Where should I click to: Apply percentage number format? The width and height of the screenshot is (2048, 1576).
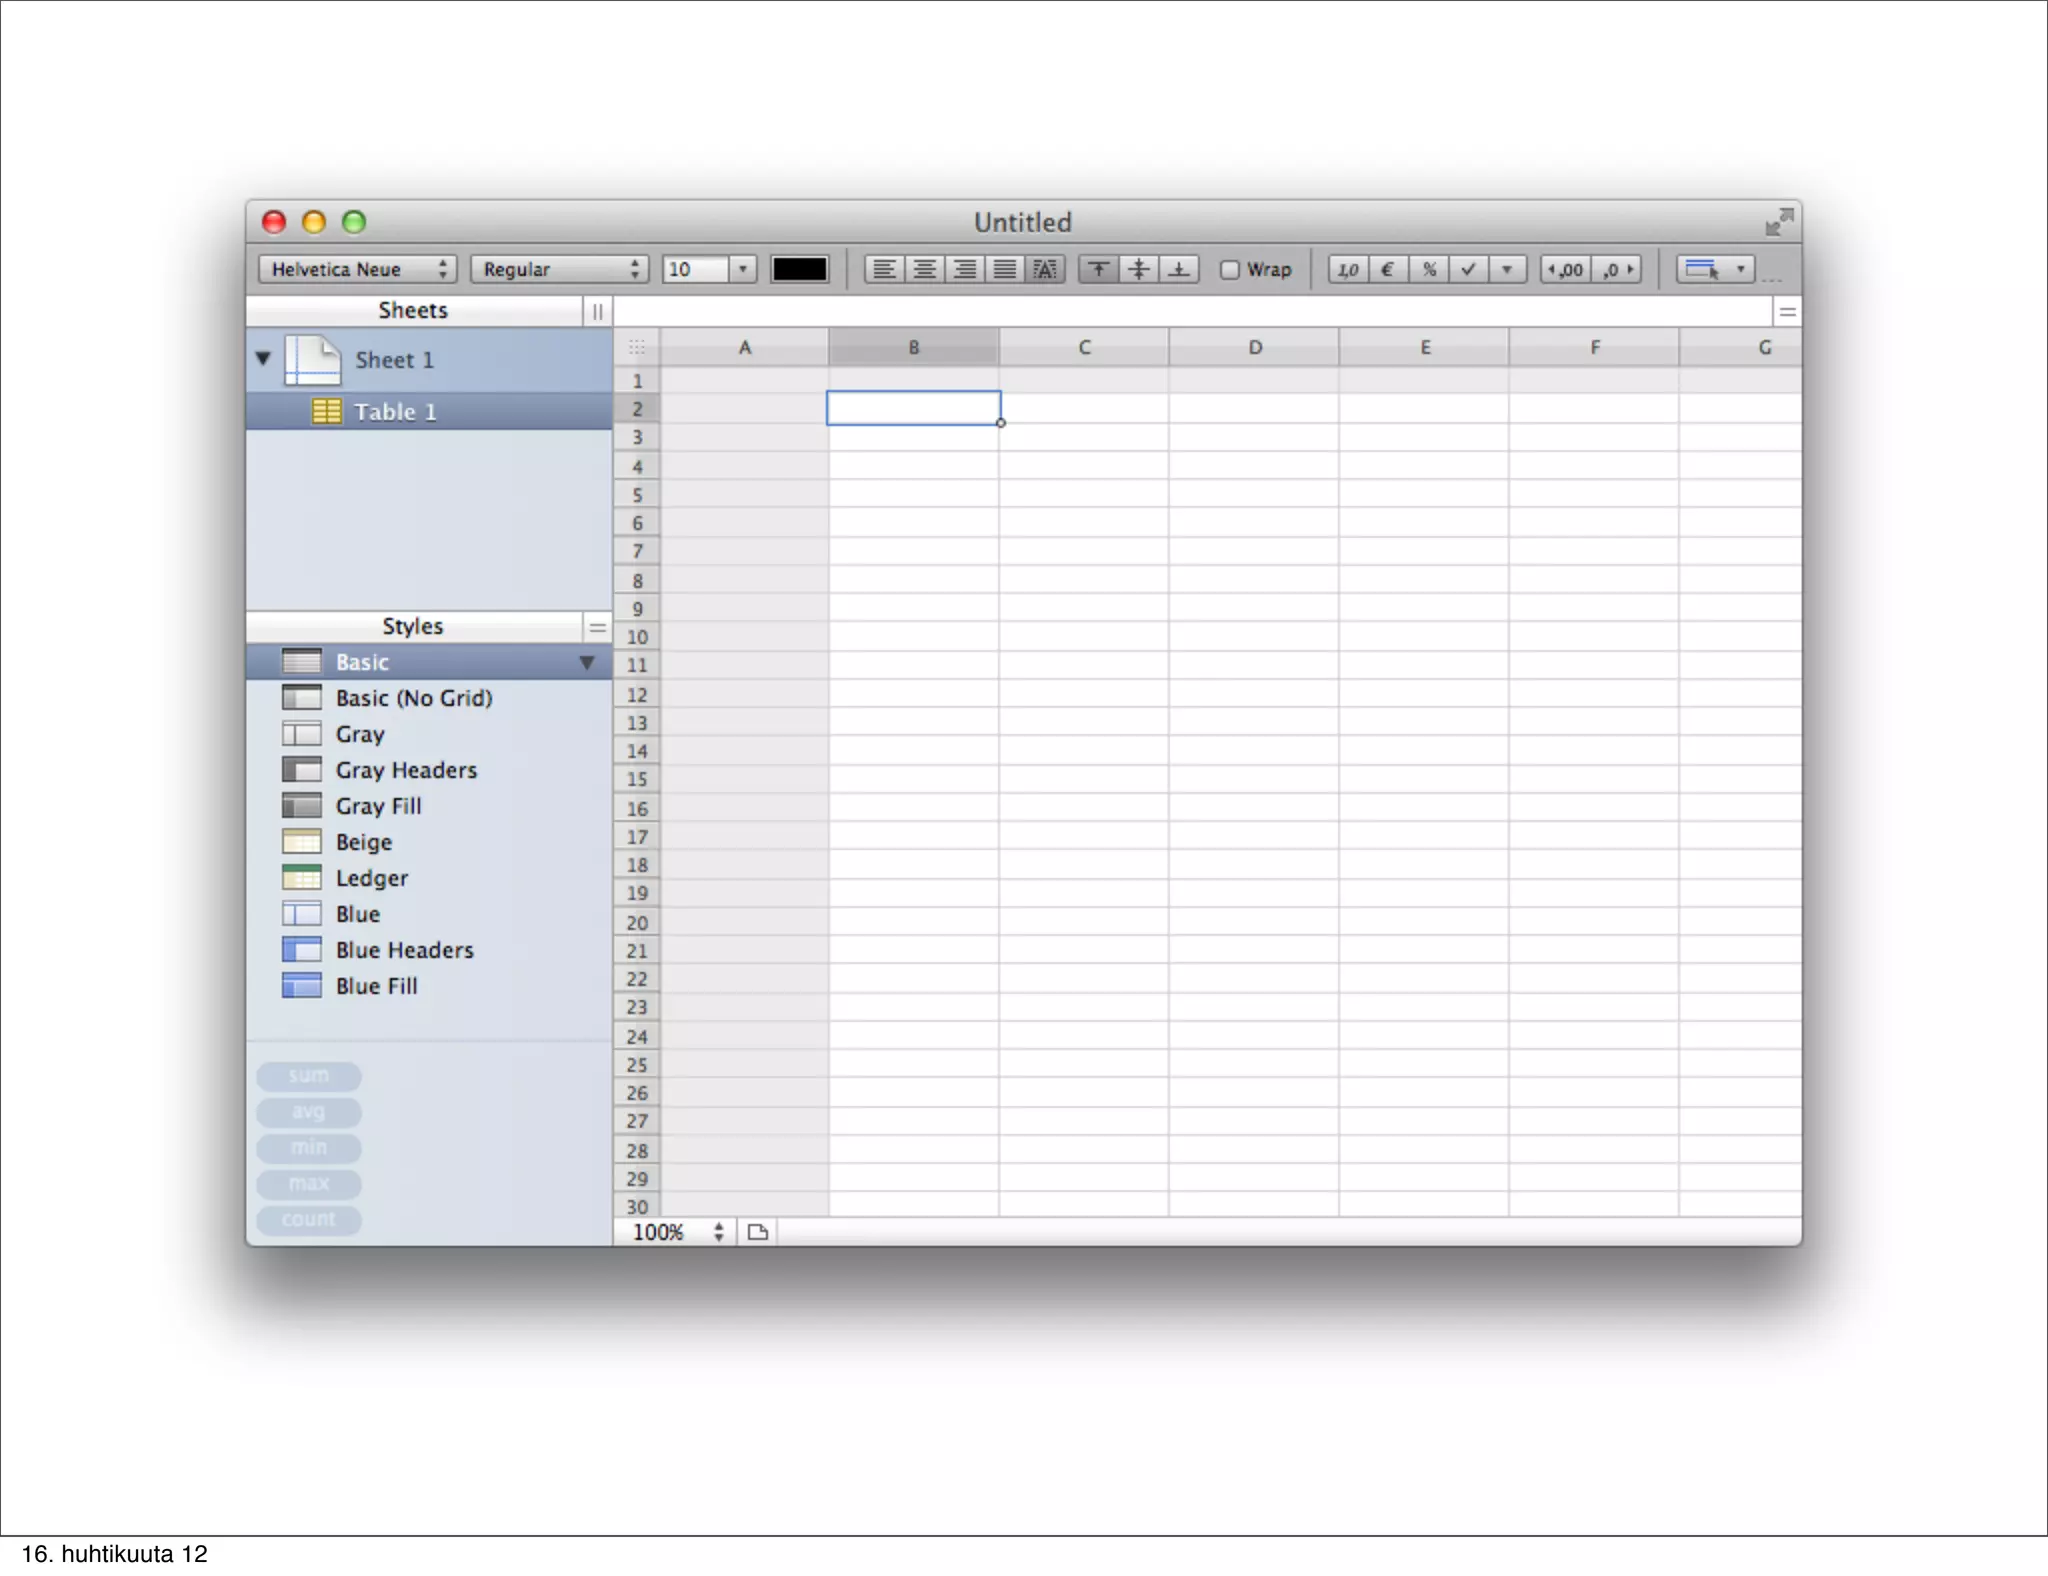(1429, 269)
